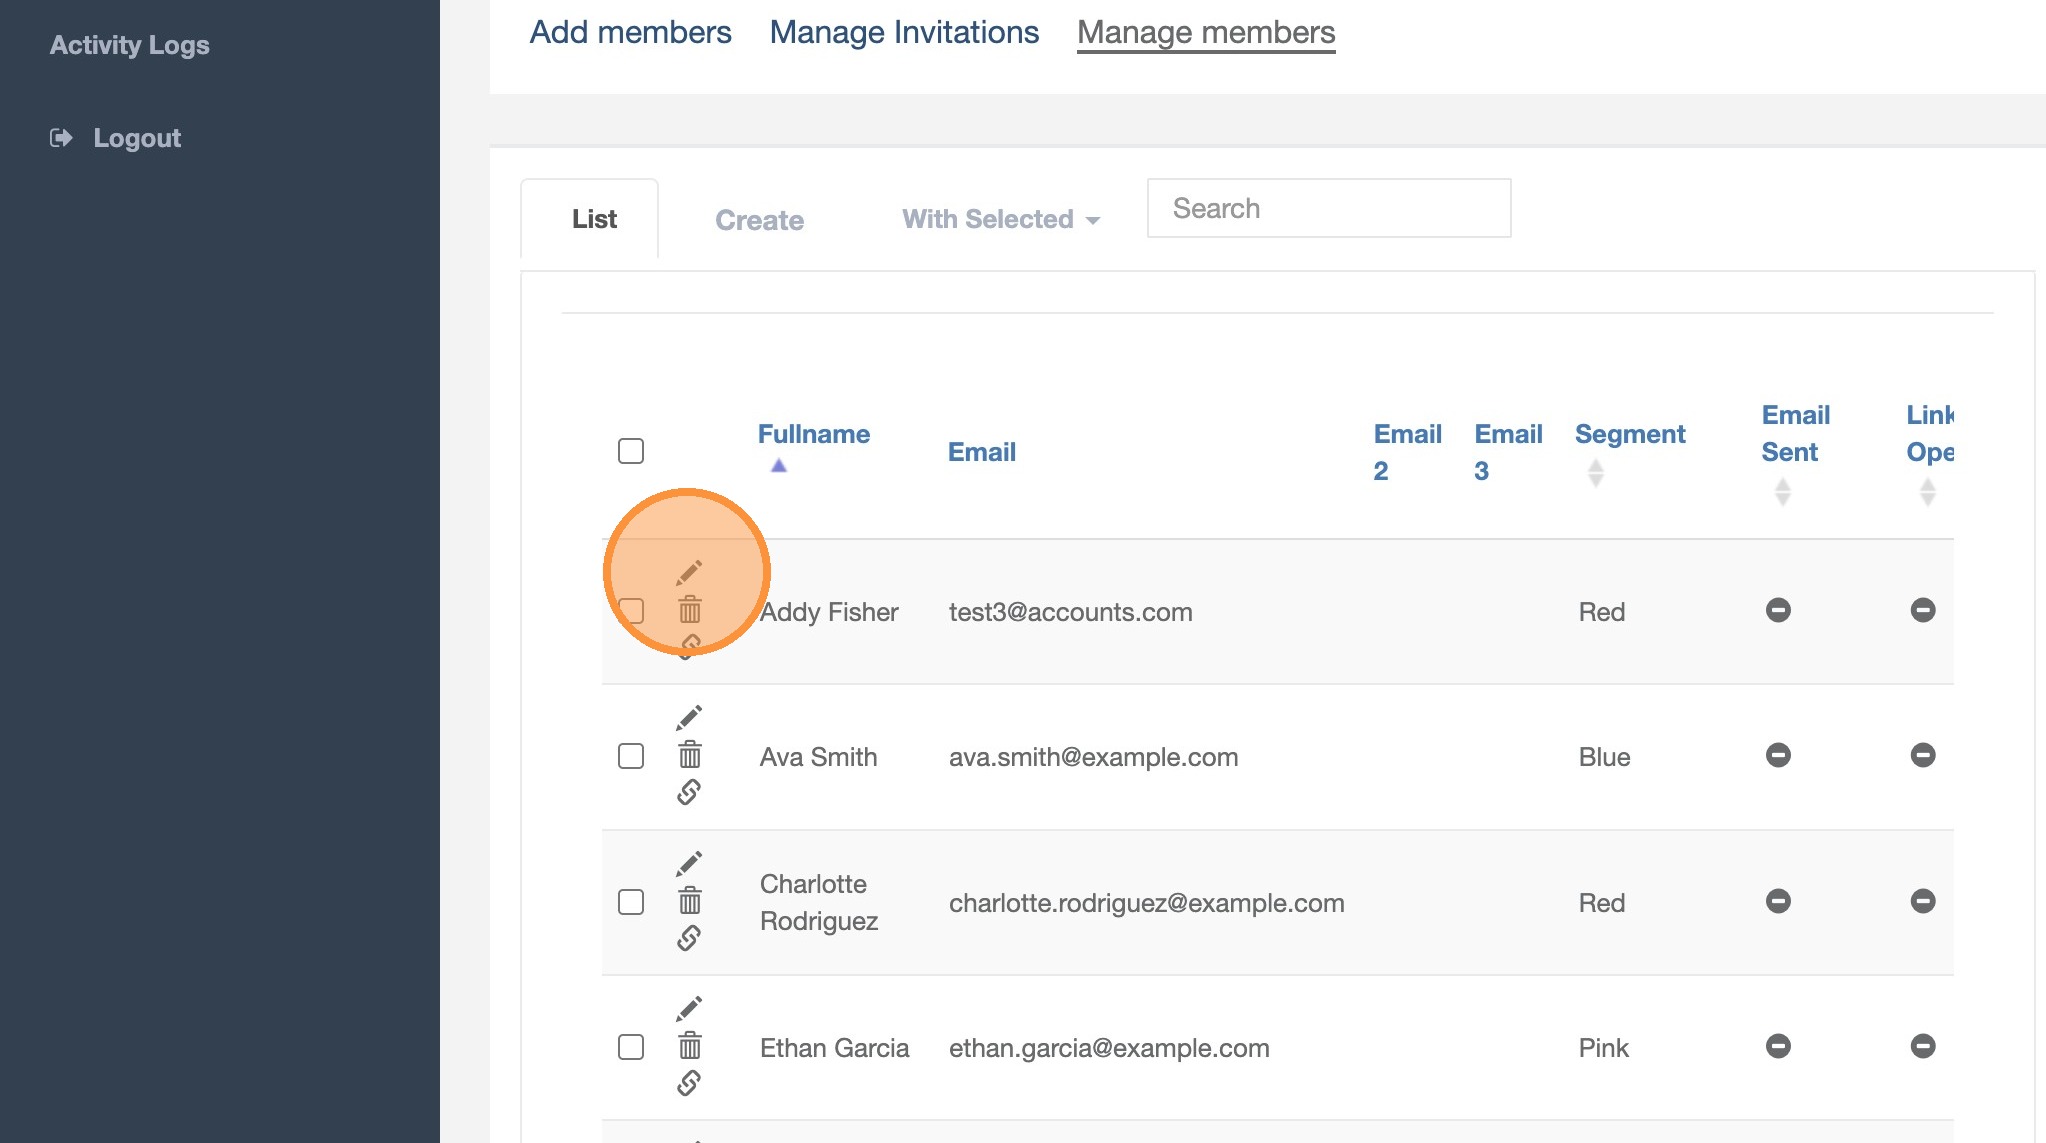Click Logout icon in sidebar
The width and height of the screenshot is (2046, 1143).
pos(62,138)
